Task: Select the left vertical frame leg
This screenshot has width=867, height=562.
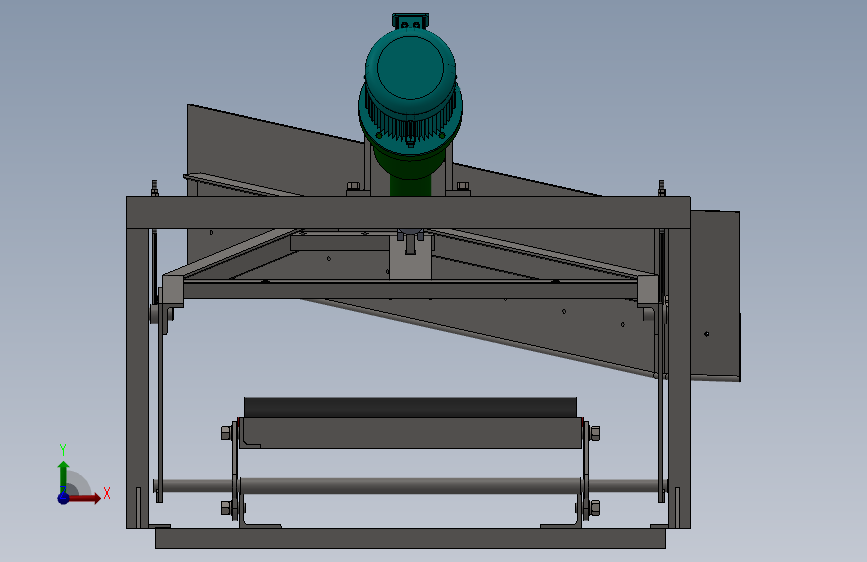Action: tap(137, 378)
